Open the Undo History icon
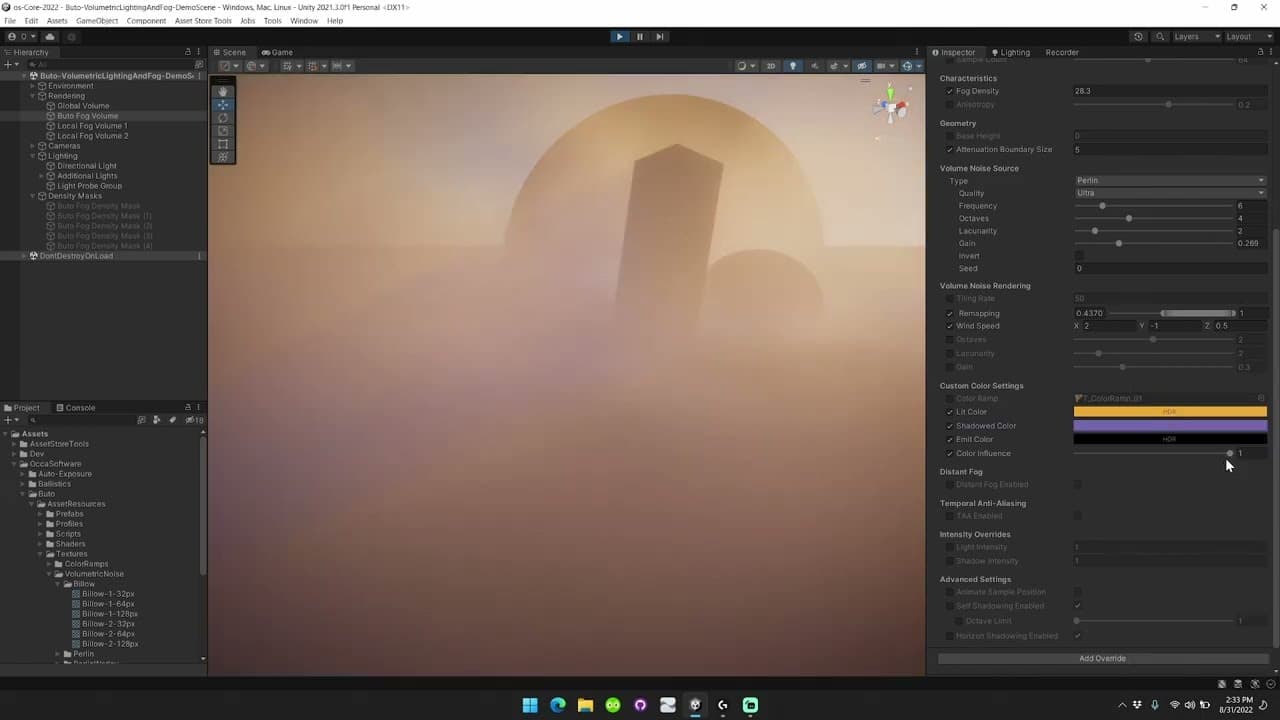This screenshot has height=720, width=1280. click(x=1138, y=37)
